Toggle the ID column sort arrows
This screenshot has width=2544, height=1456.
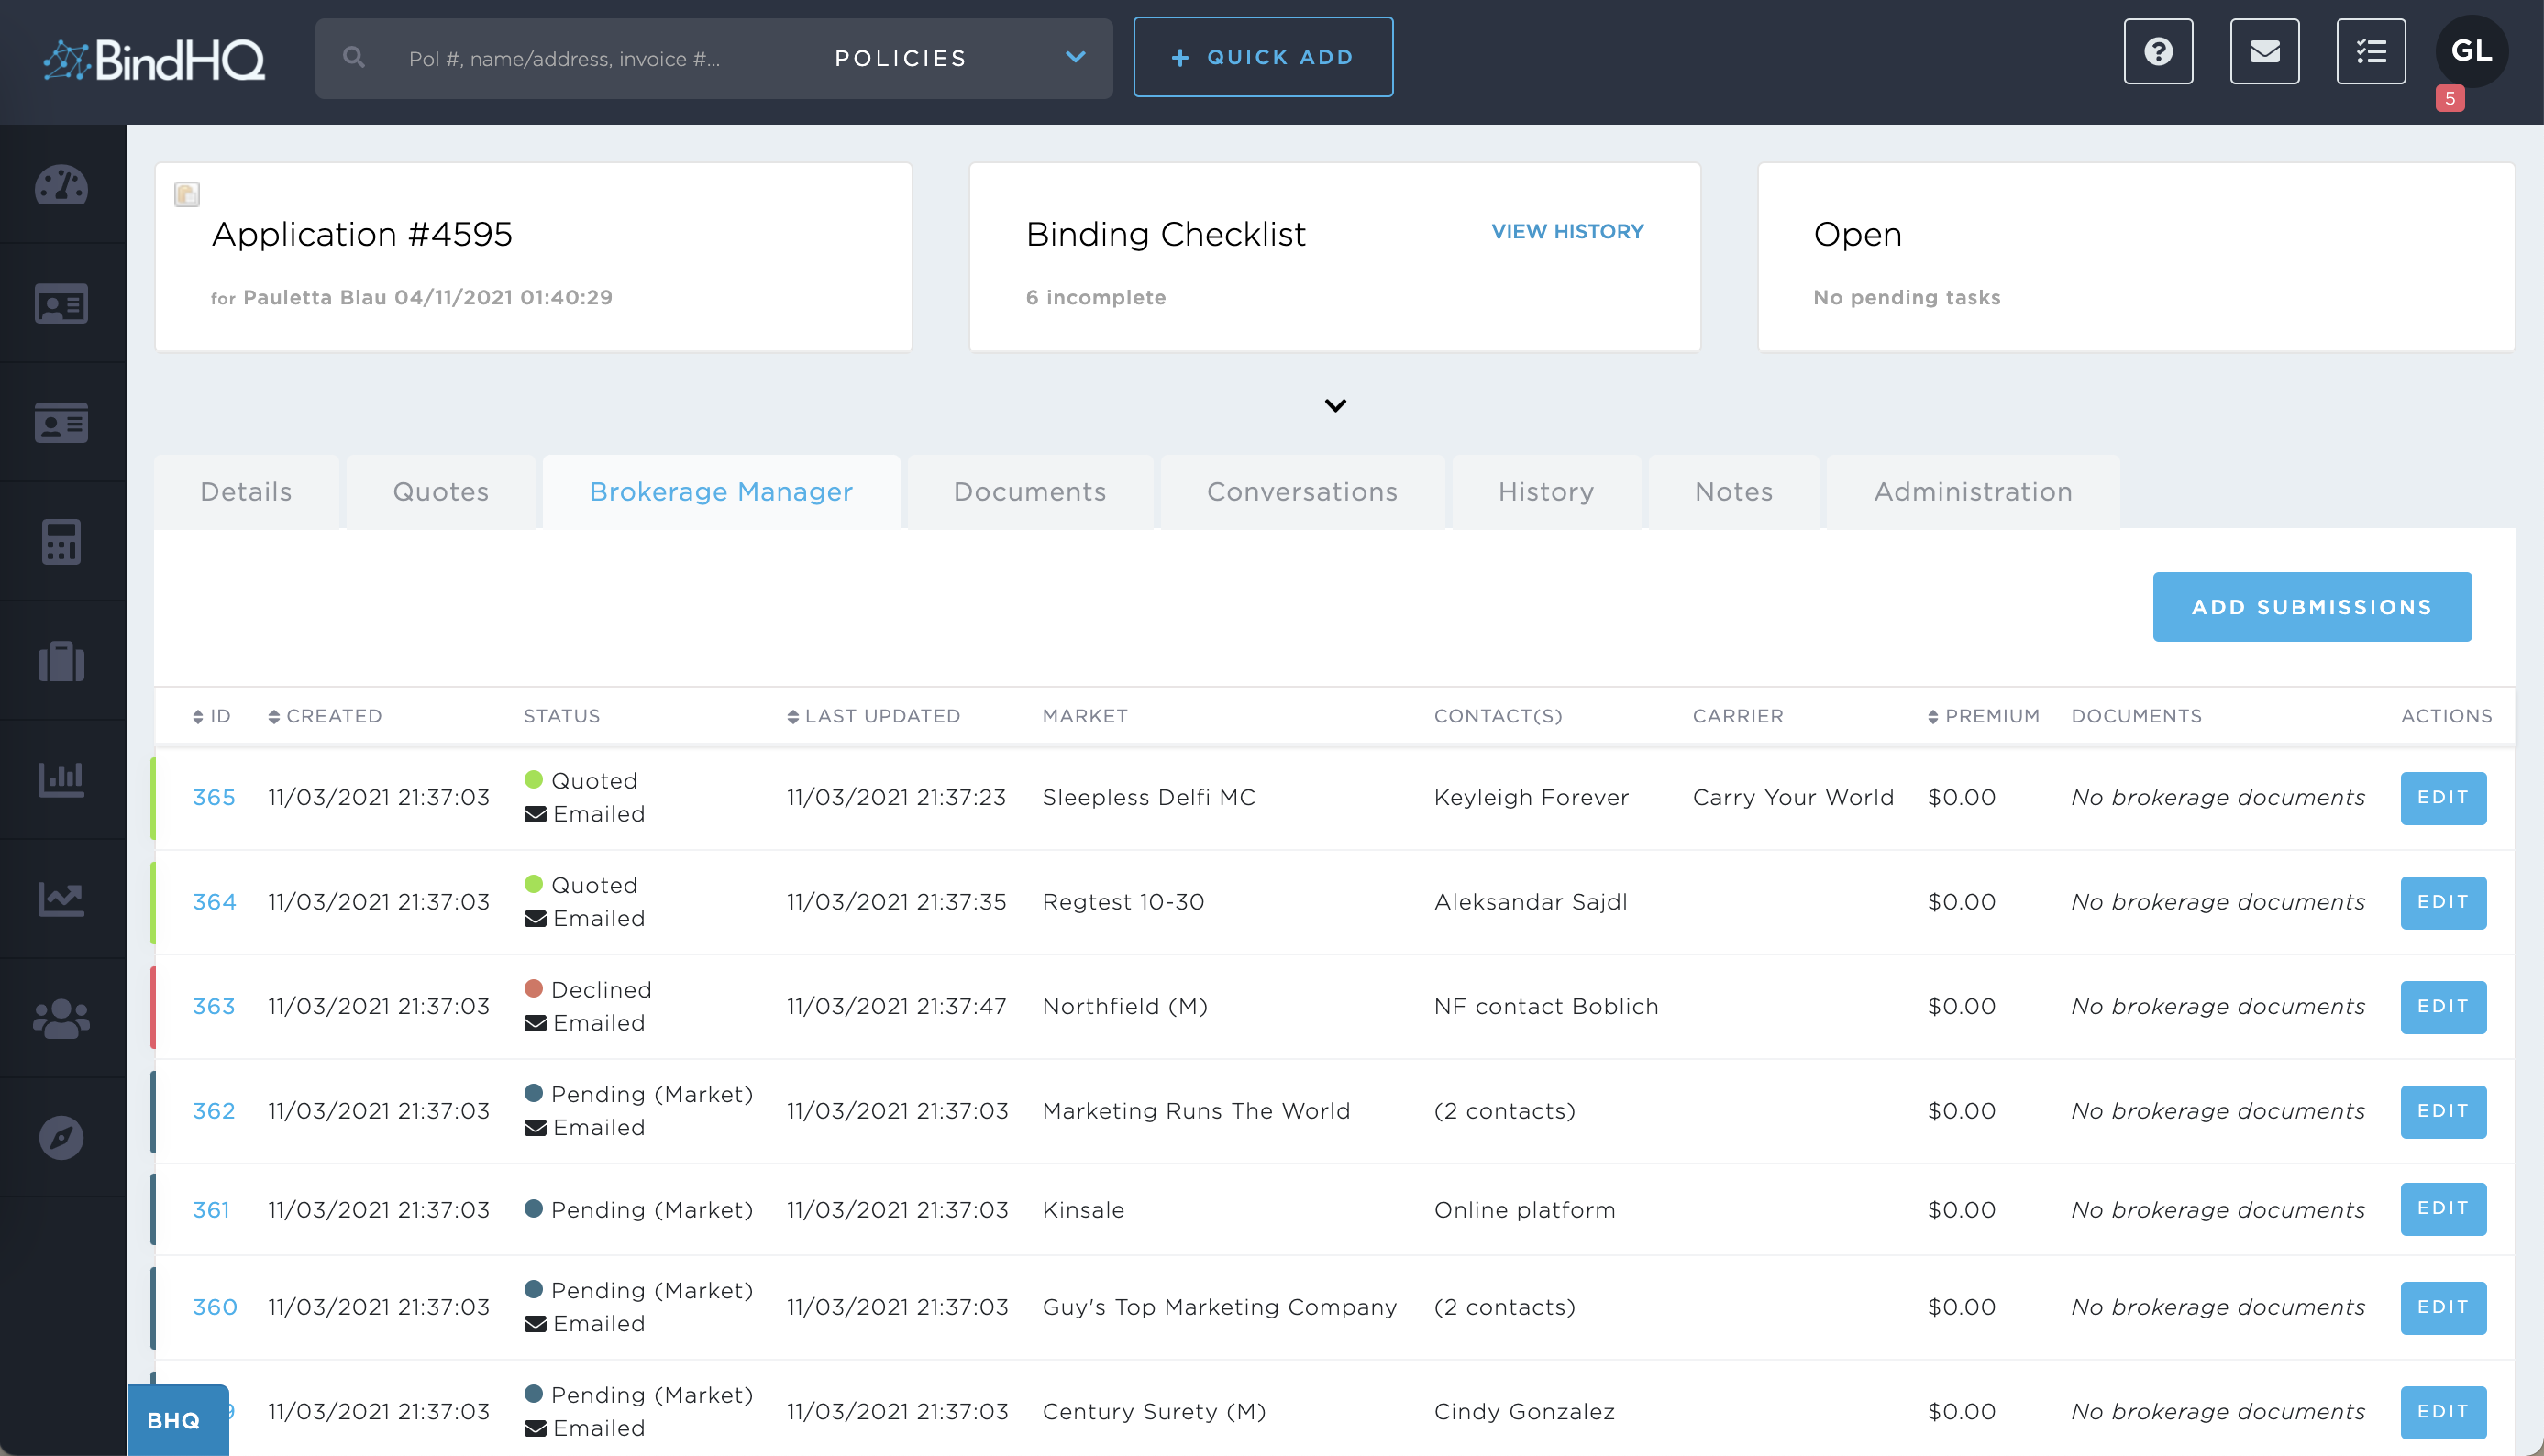(x=197, y=715)
